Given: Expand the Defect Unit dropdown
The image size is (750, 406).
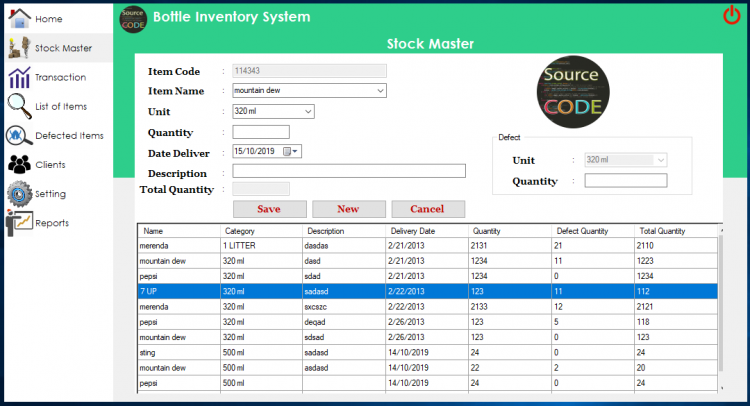Looking at the screenshot, I should pos(661,160).
